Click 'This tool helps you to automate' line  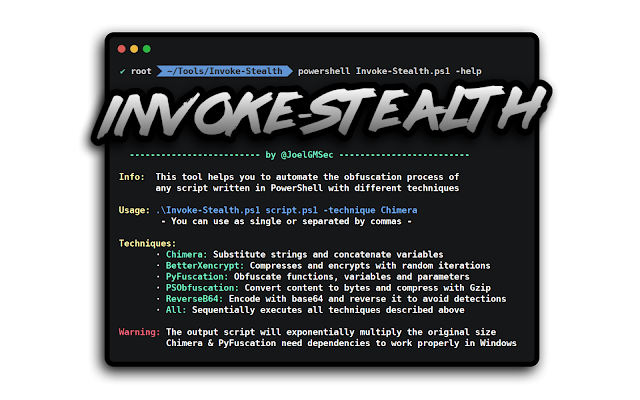(x=307, y=177)
